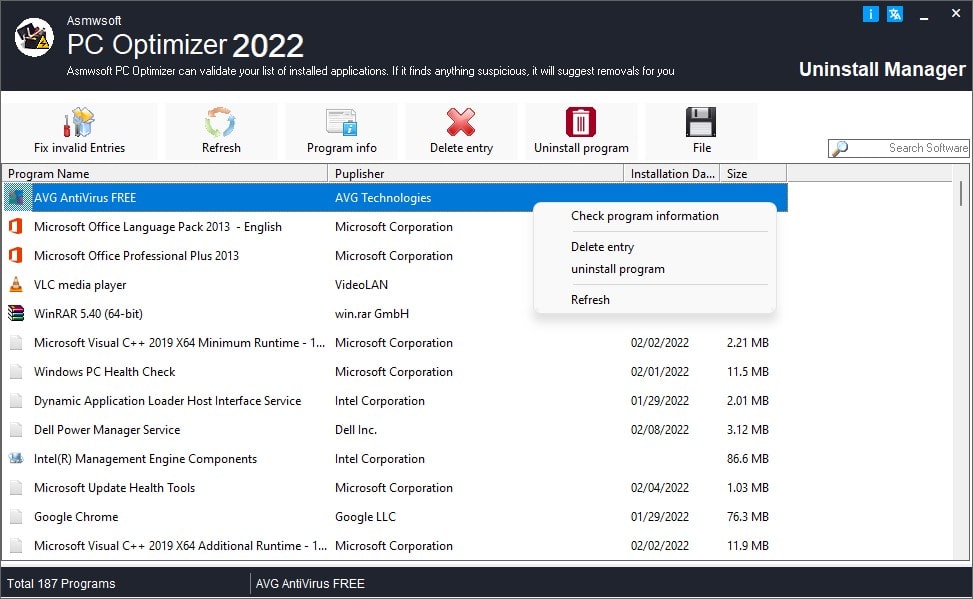This screenshot has height=599, width=973.
Task: Click the 02/08/2022 installation date
Action: point(660,430)
